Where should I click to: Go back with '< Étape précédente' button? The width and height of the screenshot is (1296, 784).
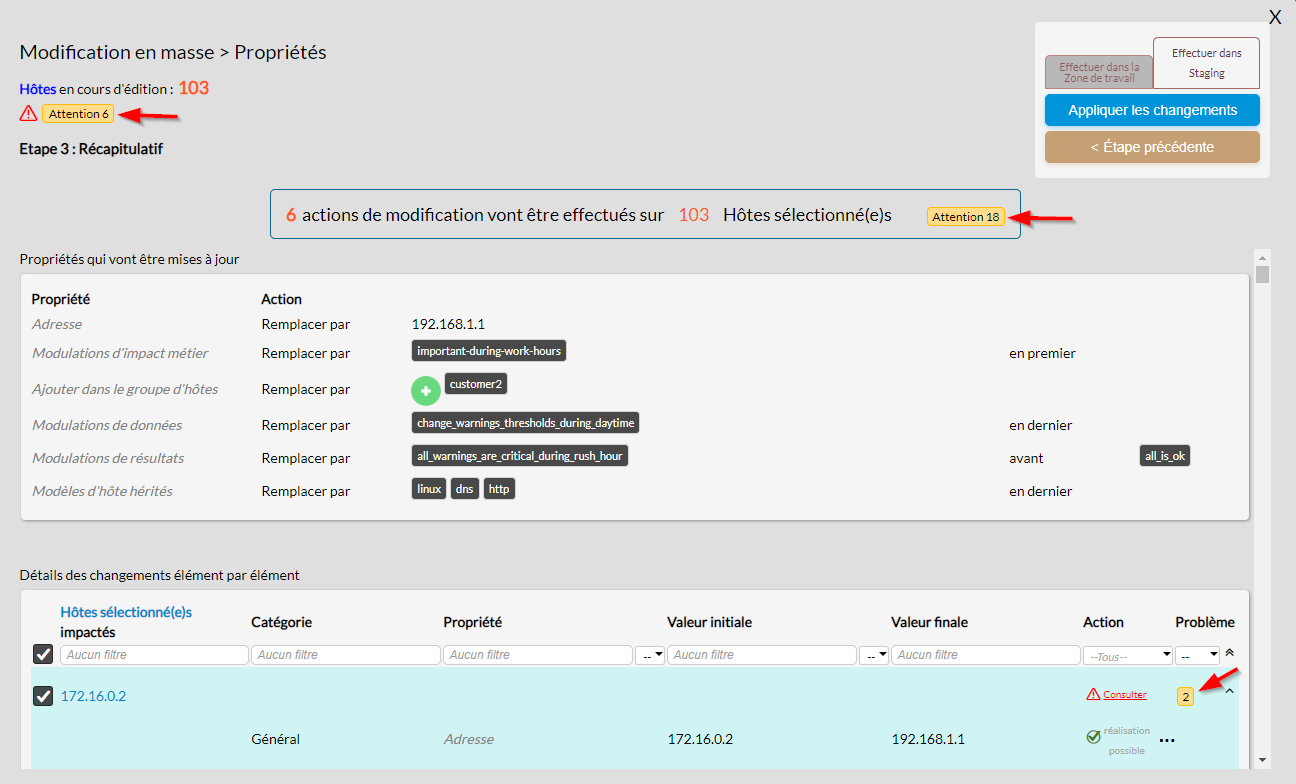1152,147
